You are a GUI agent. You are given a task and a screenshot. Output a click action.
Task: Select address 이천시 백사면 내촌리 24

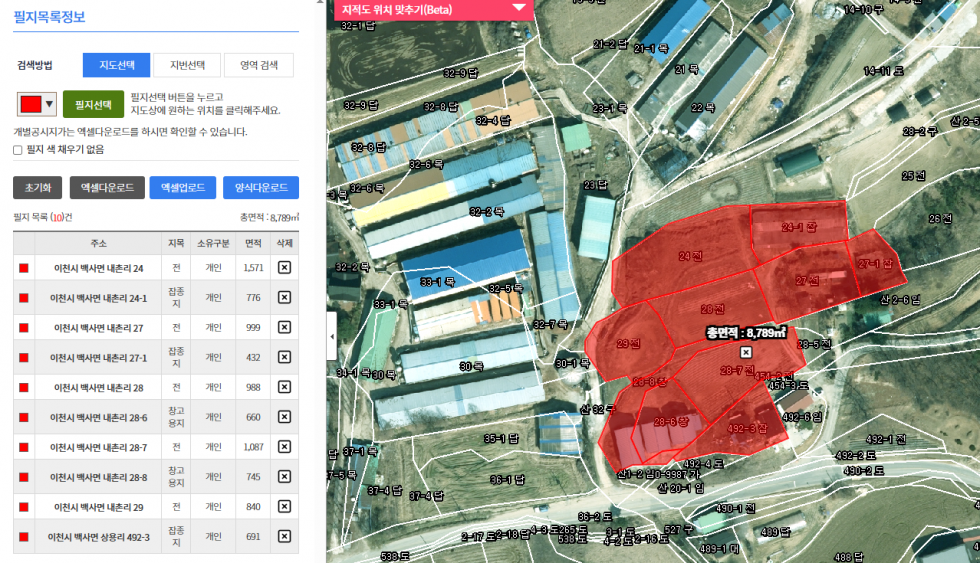[x=99, y=268]
